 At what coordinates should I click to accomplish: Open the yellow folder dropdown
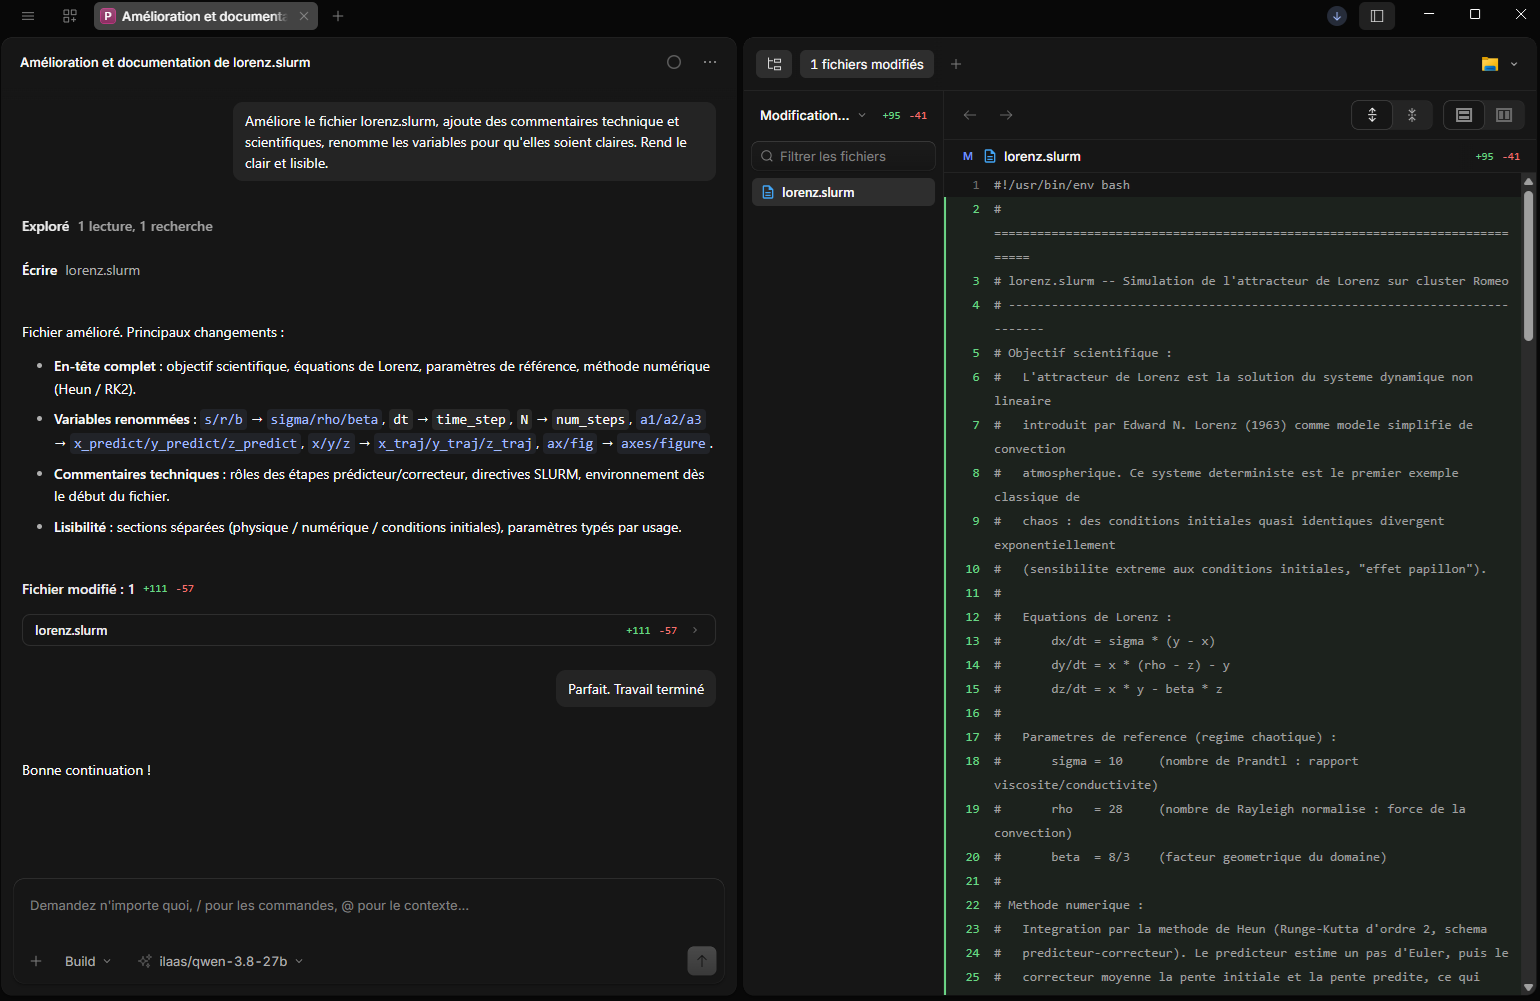pyautogui.click(x=1499, y=64)
